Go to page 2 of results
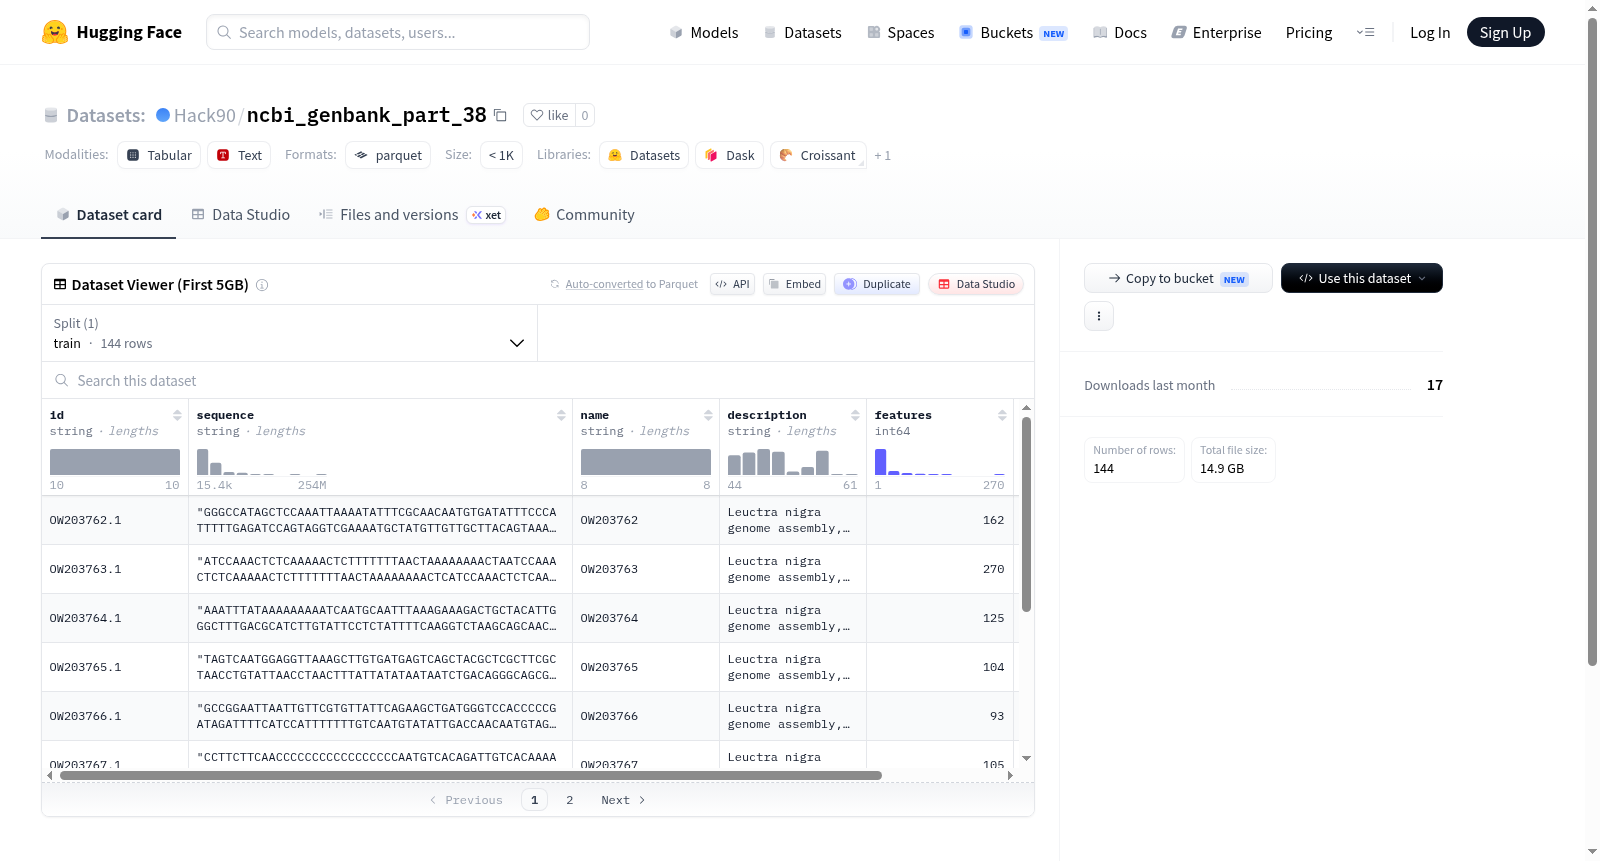 click(570, 800)
